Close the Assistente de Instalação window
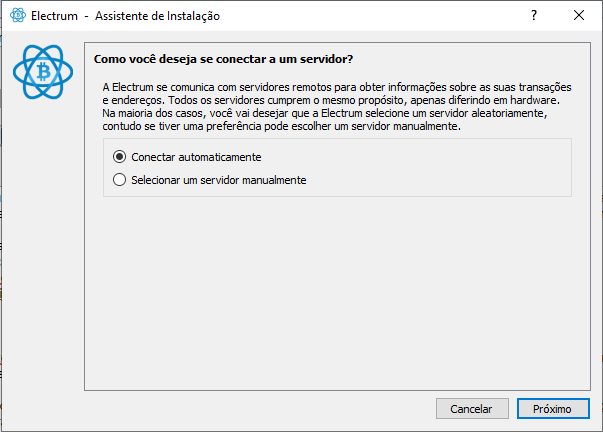This screenshot has height=432, width=603. pos(579,15)
